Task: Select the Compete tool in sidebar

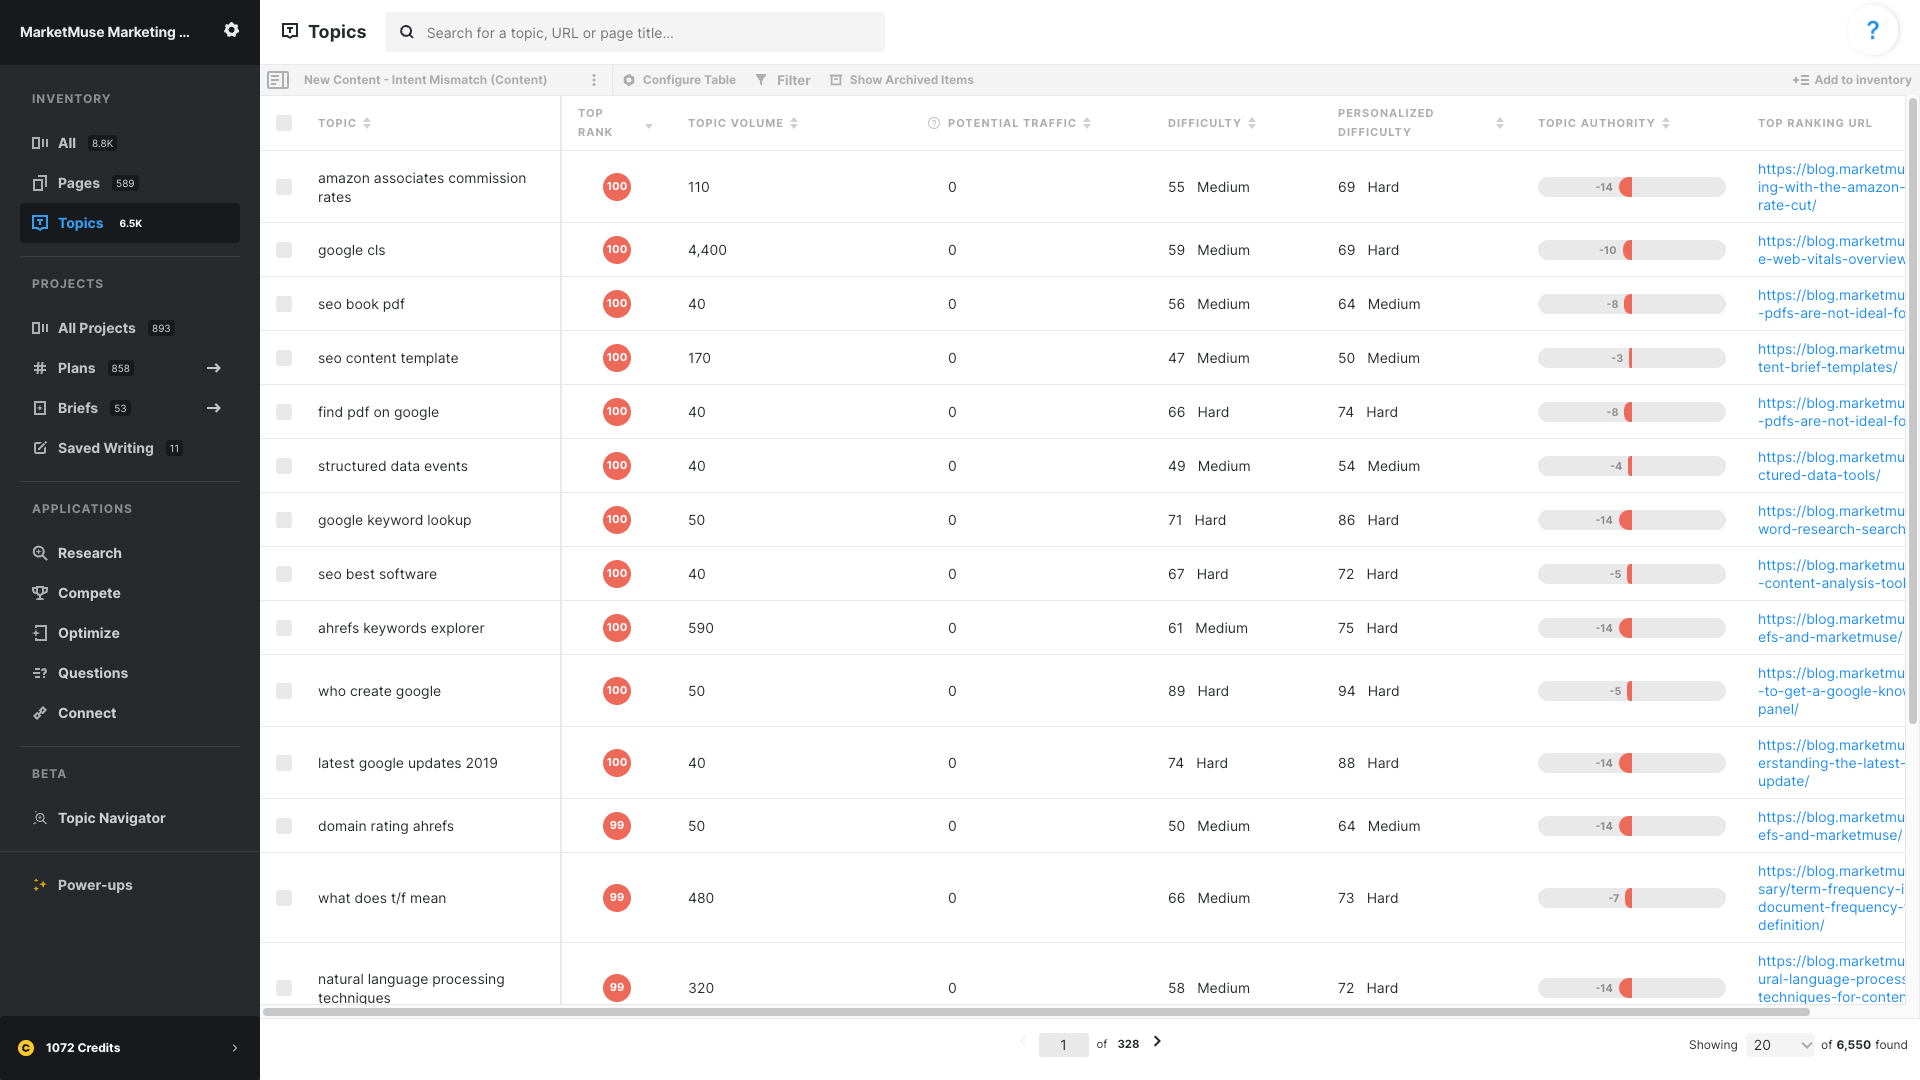Action: (x=89, y=592)
